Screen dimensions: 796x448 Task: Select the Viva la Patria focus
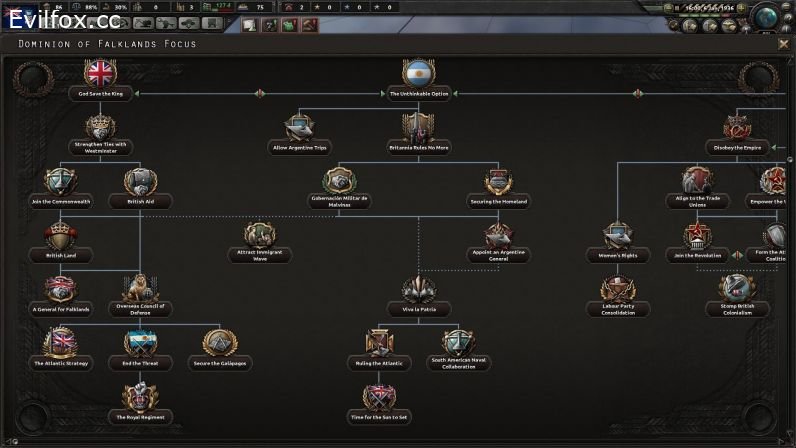[x=418, y=291]
